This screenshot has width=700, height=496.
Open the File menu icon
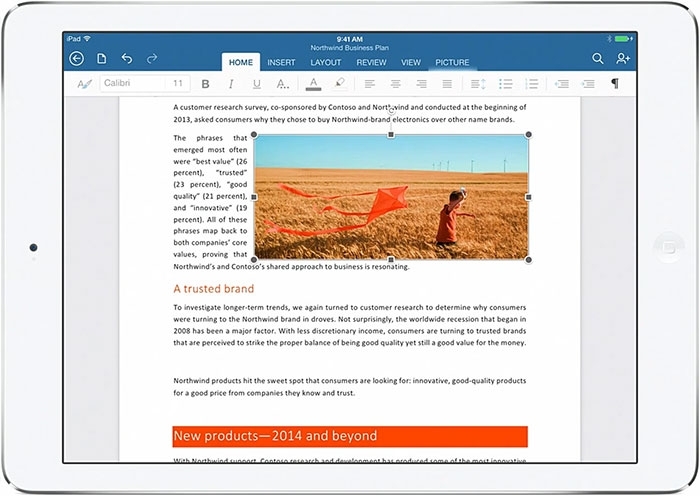101,59
